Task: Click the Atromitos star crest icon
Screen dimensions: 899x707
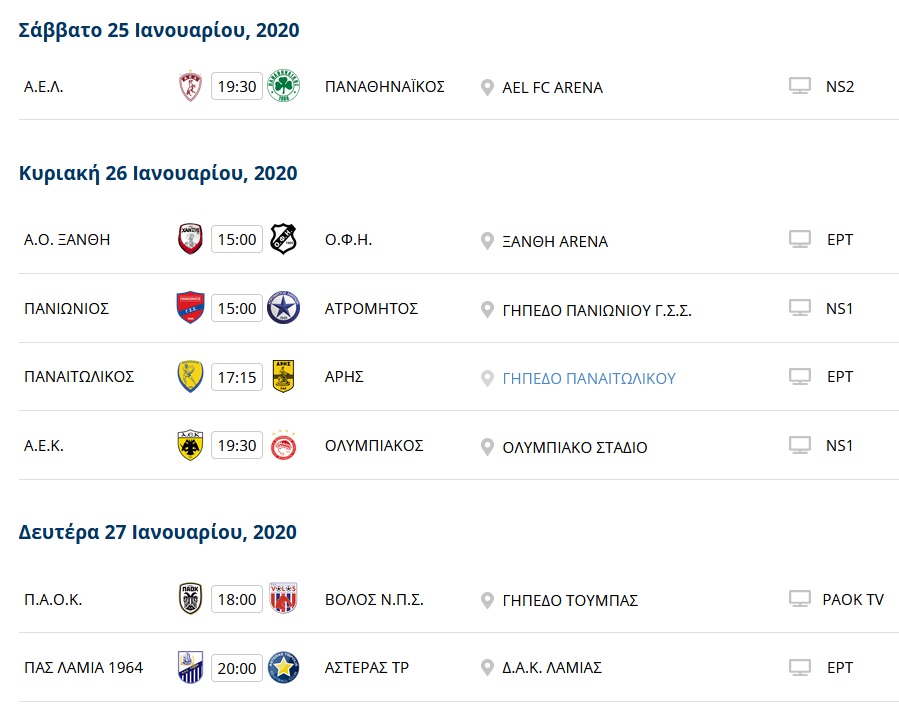Action: pyautogui.click(x=284, y=308)
